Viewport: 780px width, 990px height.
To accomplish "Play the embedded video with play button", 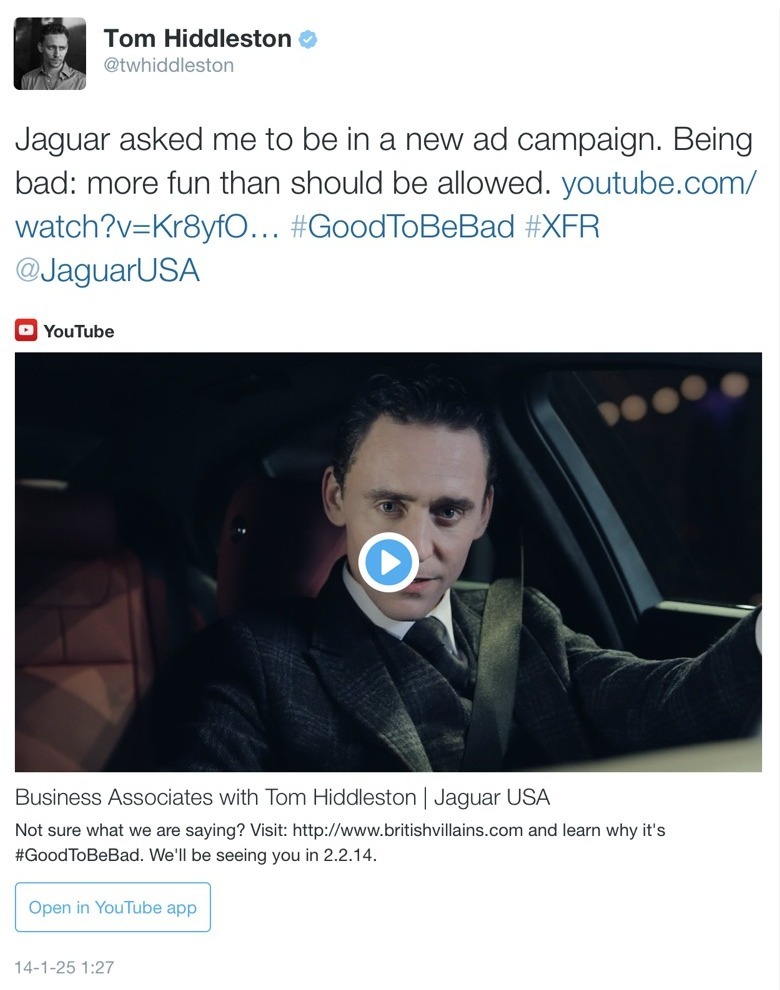I will tap(388, 562).
